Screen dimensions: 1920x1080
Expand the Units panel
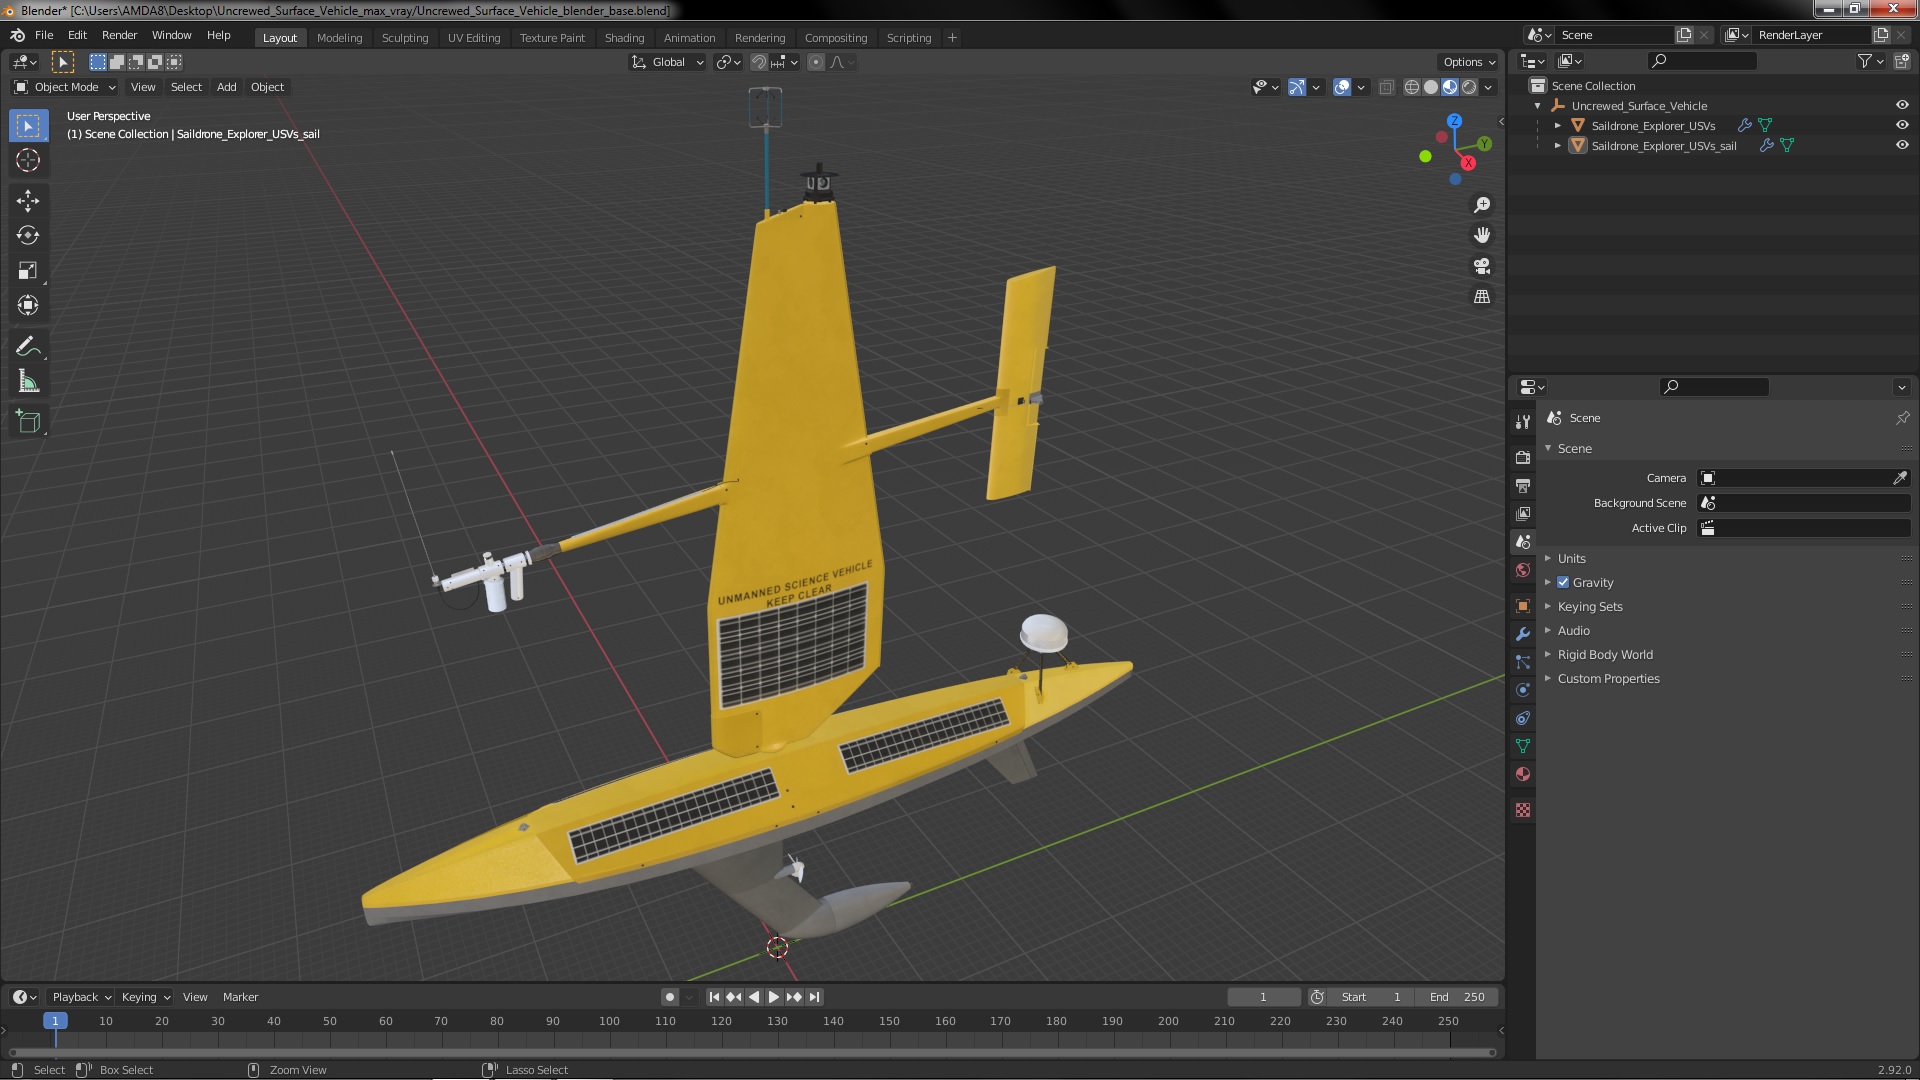click(x=1571, y=558)
